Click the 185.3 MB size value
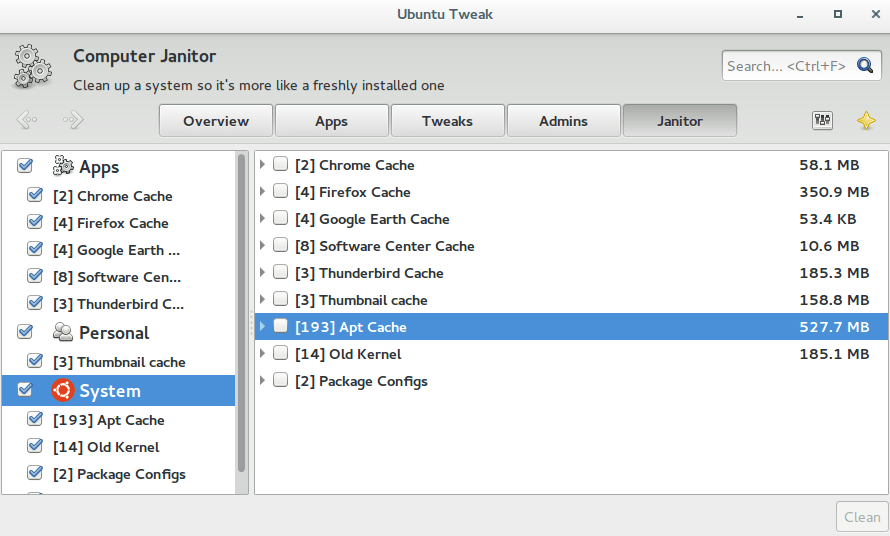Screen dimensions: 890x536 pyautogui.click(x=834, y=273)
